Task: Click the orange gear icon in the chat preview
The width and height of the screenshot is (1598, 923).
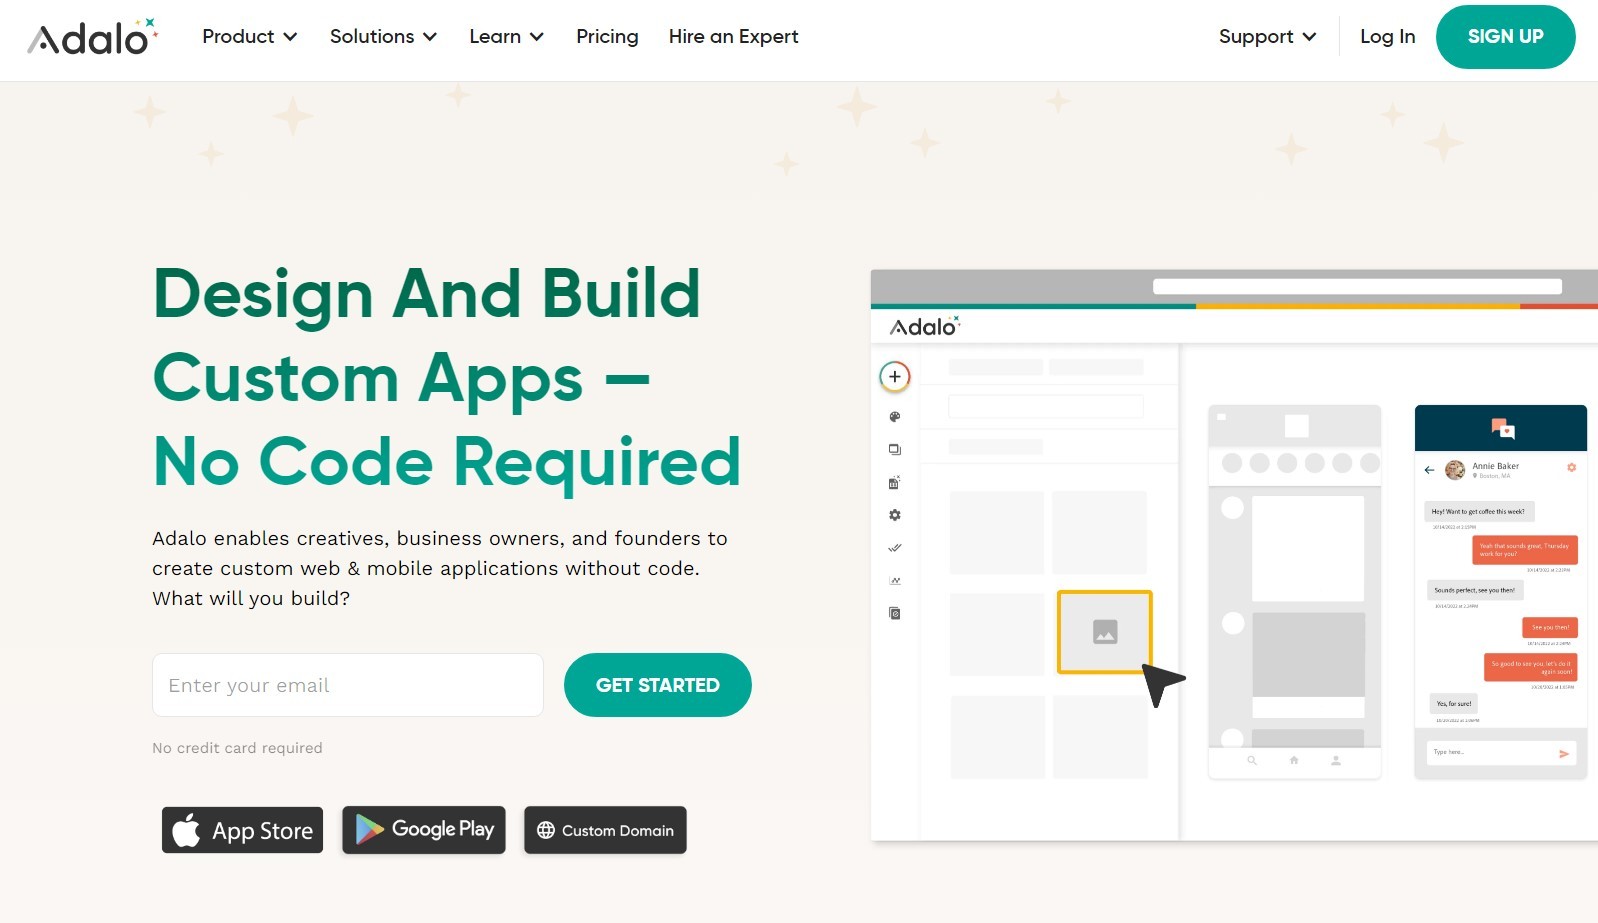Action: click(x=1571, y=467)
